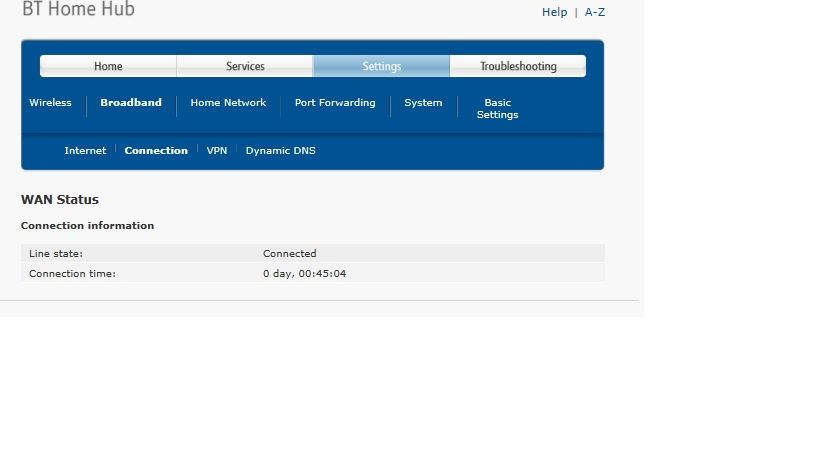Select the Broadband menu item
Image resolution: width=819 pixels, height=460 pixels.
[131, 102]
